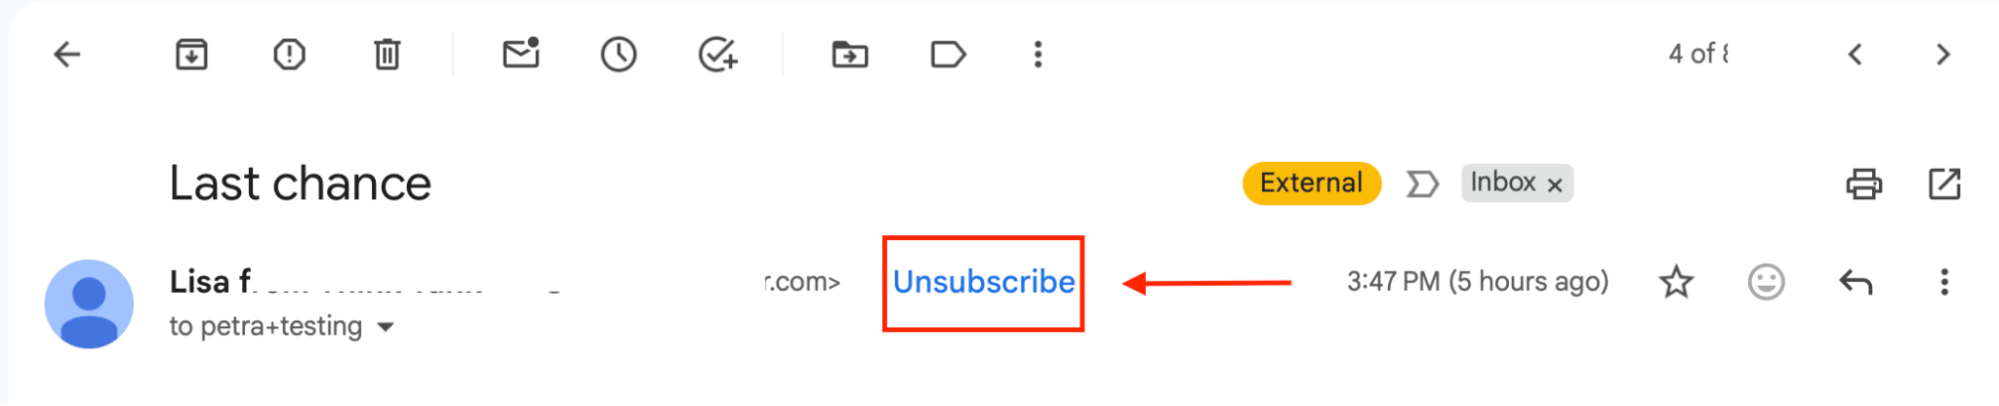The image size is (1999, 406).
Task: Delete the Last chance email
Action: tap(387, 54)
